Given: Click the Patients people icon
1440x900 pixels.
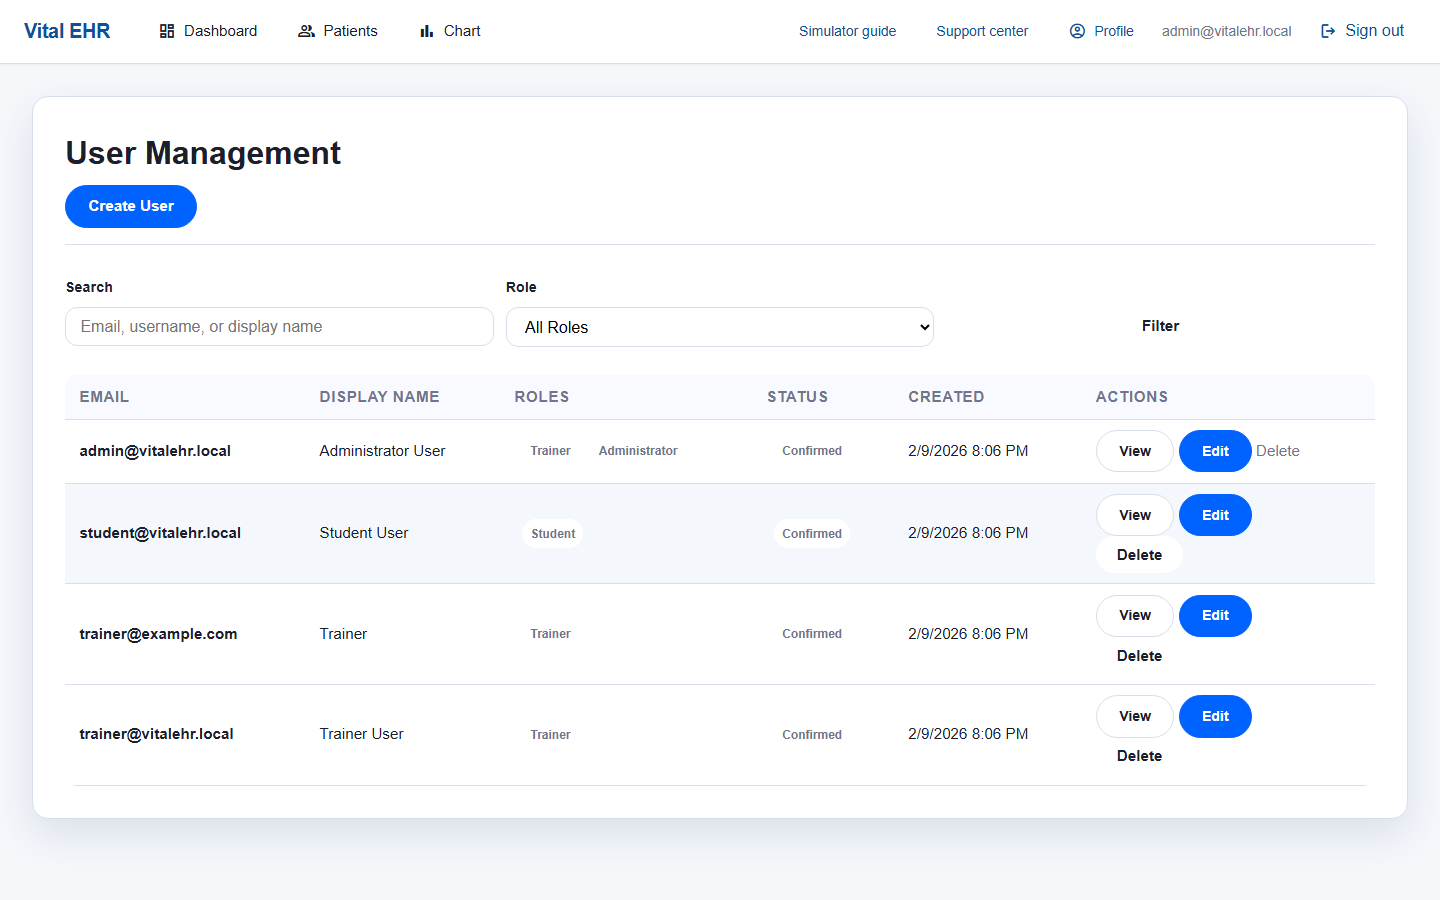Looking at the screenshot, I should pyautogui.click(x=306, y=31).
